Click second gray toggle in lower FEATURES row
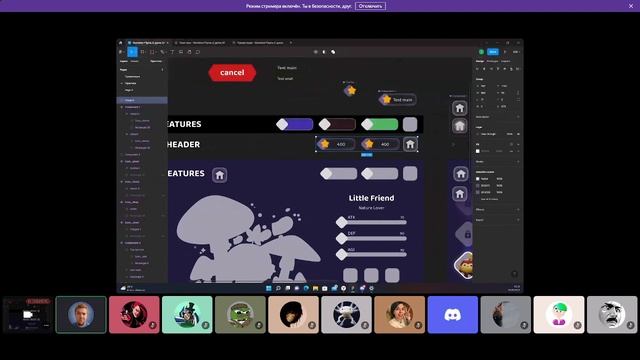Screen dimensions: 640x360 click(x=380, y=174)
